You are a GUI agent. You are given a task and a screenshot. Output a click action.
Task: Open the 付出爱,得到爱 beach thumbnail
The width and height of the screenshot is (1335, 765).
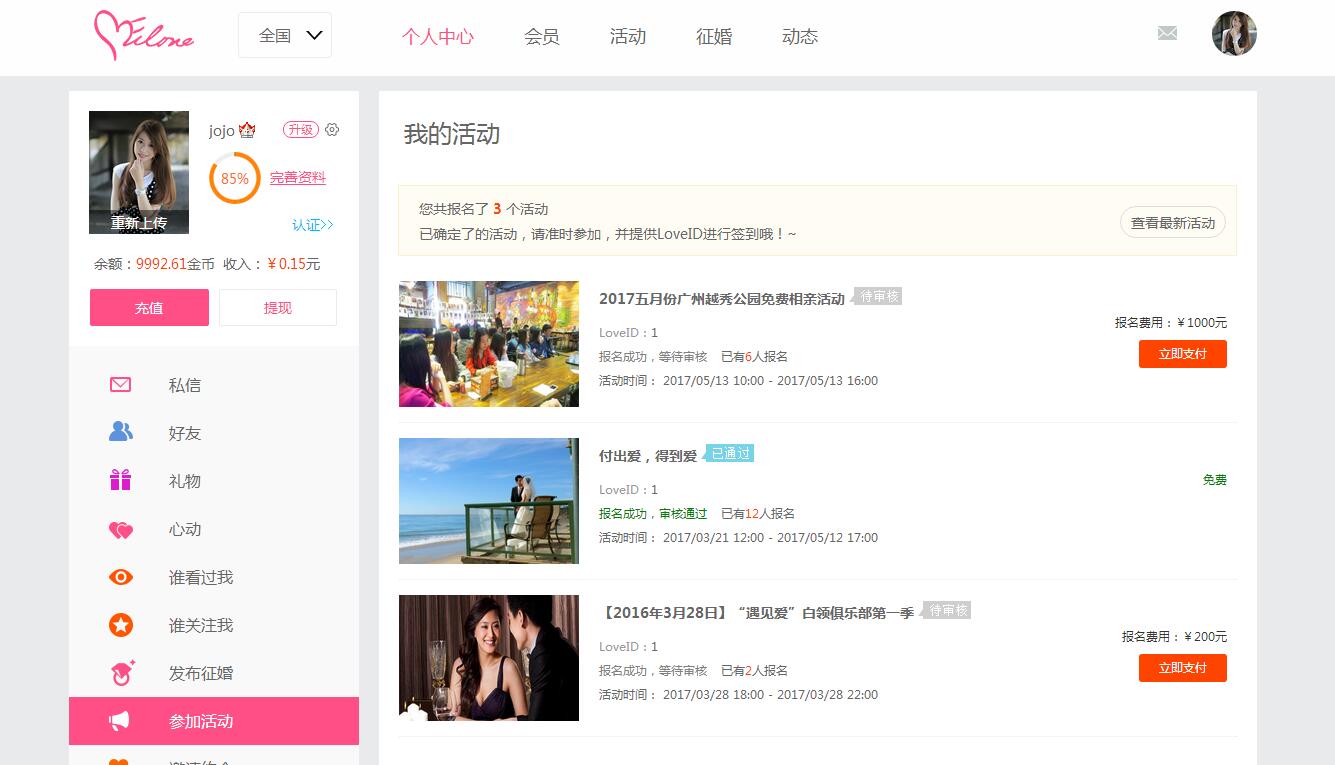tap(489, 501)
